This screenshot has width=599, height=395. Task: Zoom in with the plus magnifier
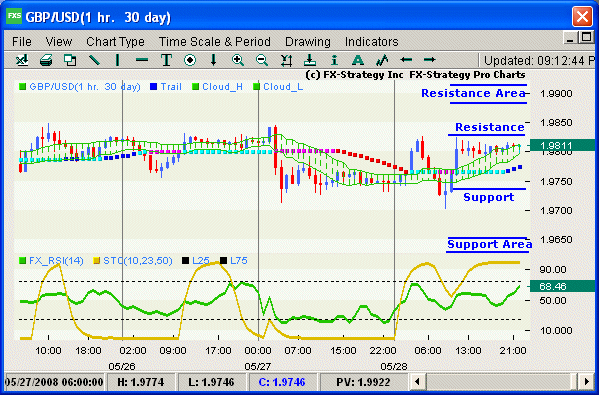(238, 60)
